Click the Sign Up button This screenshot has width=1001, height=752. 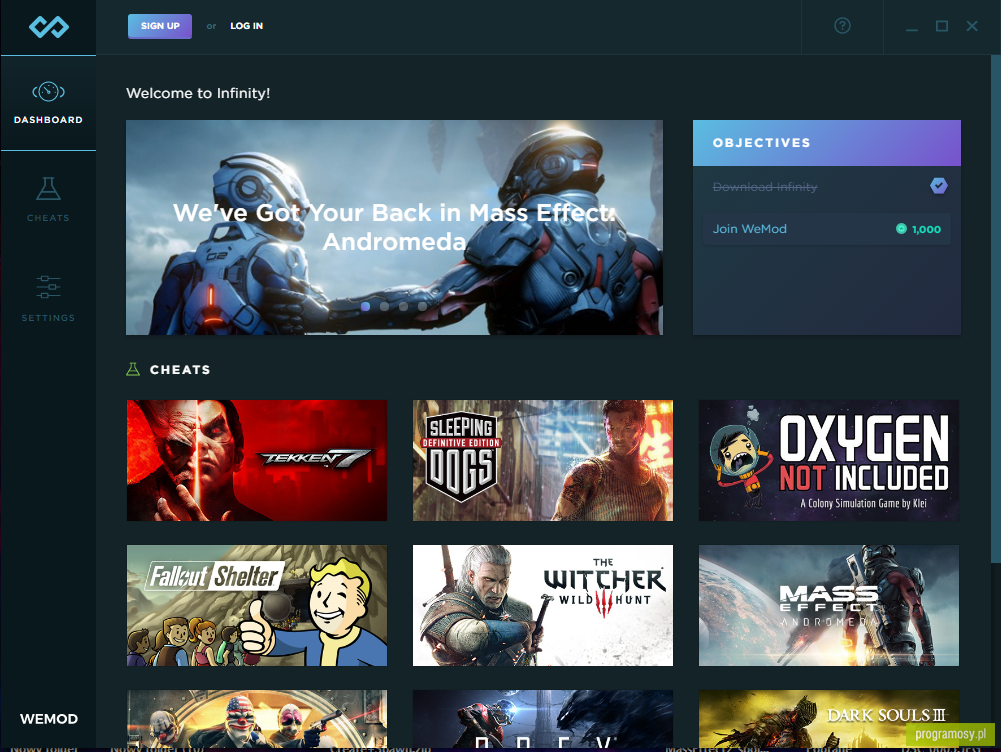pyautogui.click(x=160, y=26)
